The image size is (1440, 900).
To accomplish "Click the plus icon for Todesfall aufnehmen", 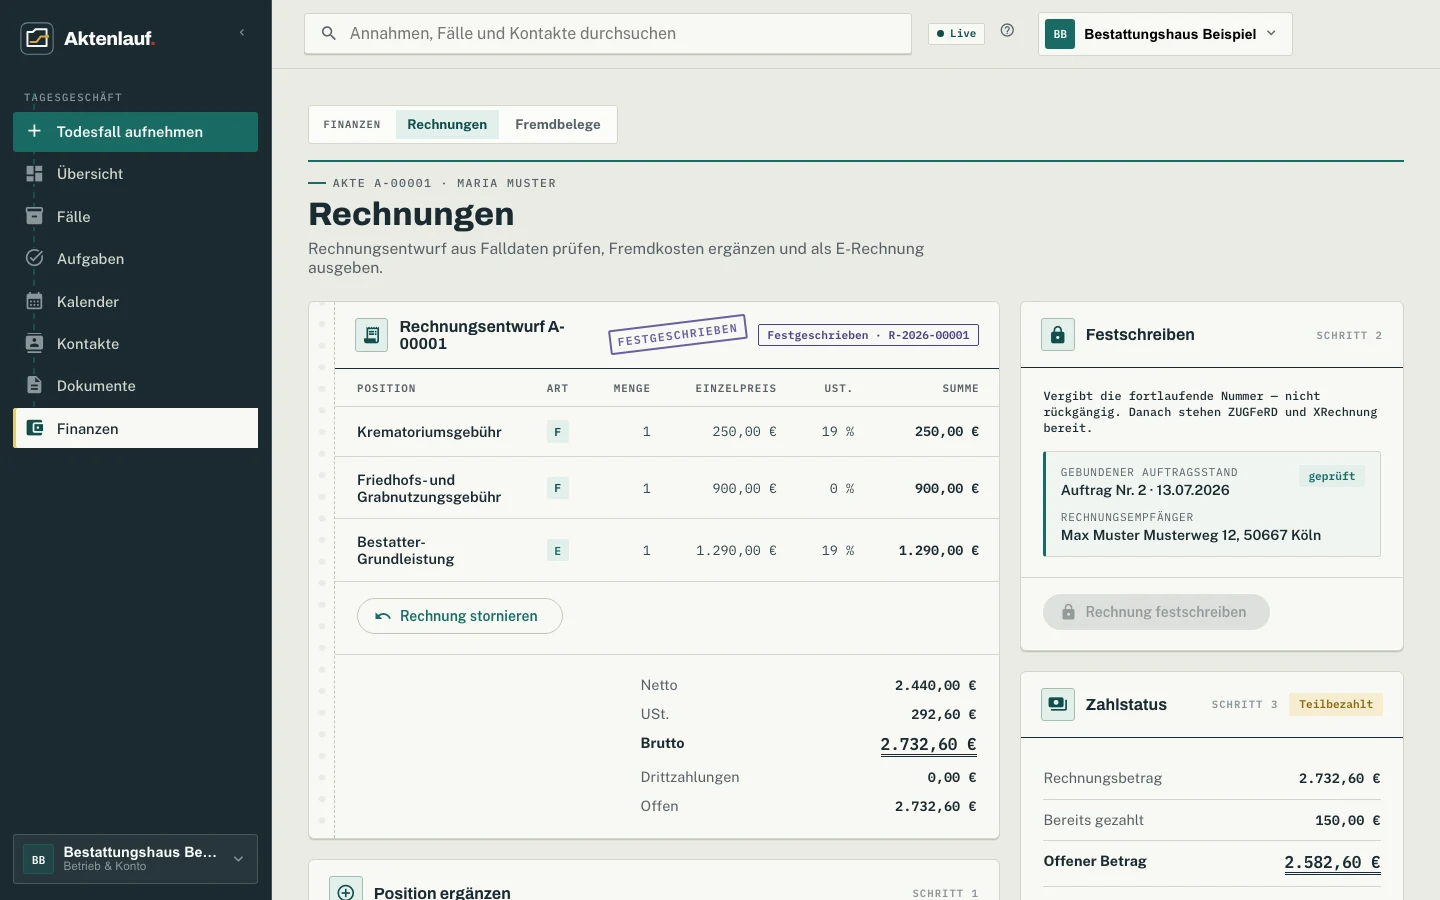I will click(34, 131).
